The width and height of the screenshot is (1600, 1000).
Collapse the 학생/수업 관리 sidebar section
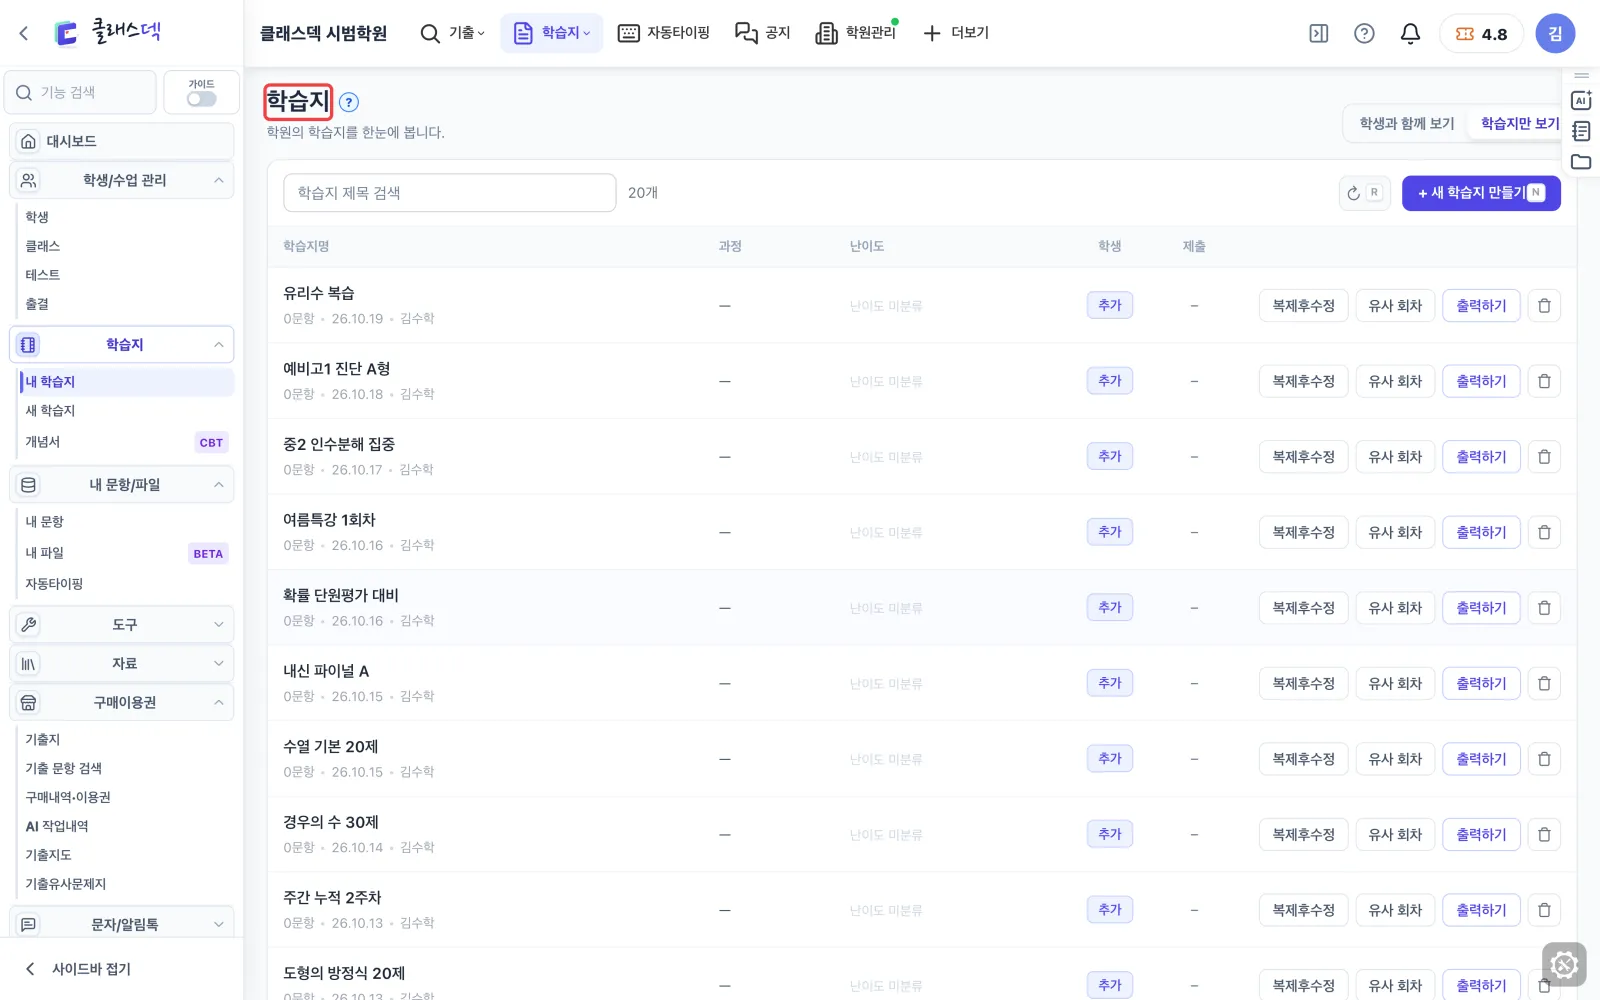pyautogui.click(x=122, y=180)
